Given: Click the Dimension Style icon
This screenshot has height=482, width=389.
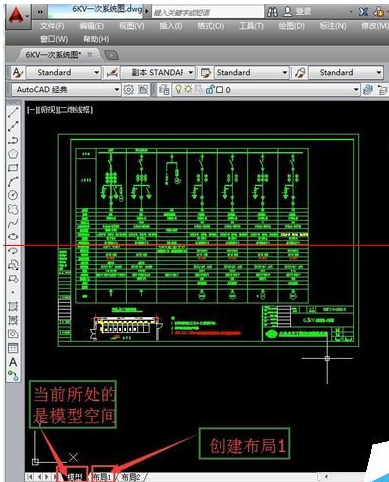Looking at the screenshot, I should click(x=112, y=72).
